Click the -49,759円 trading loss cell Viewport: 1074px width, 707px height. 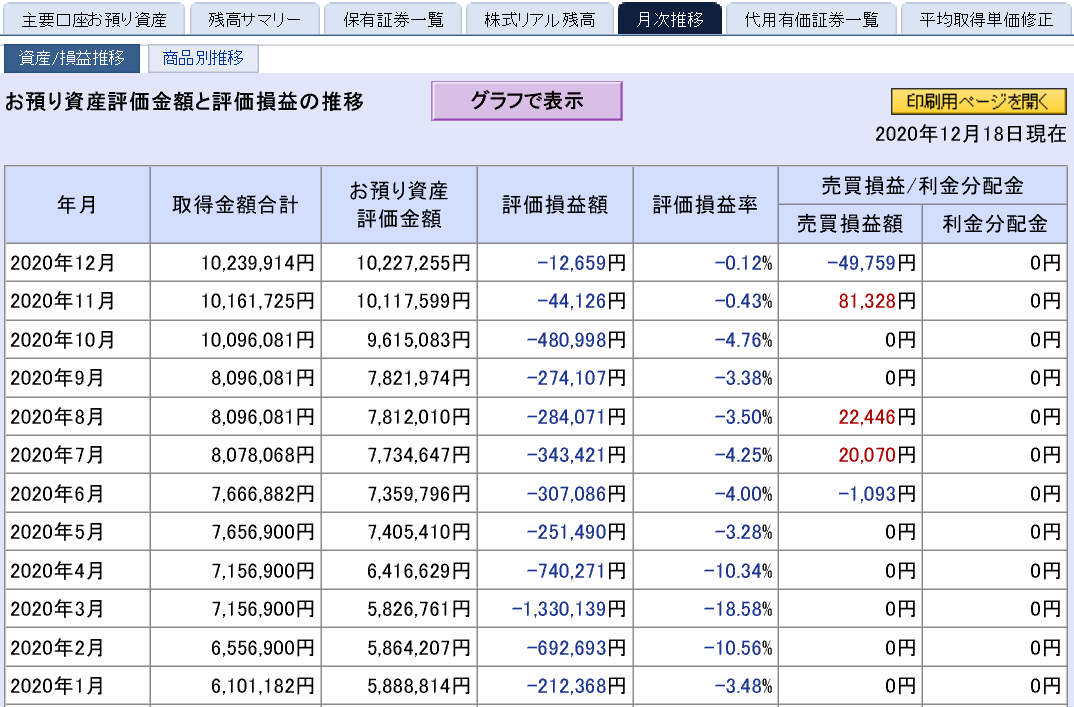850,262
